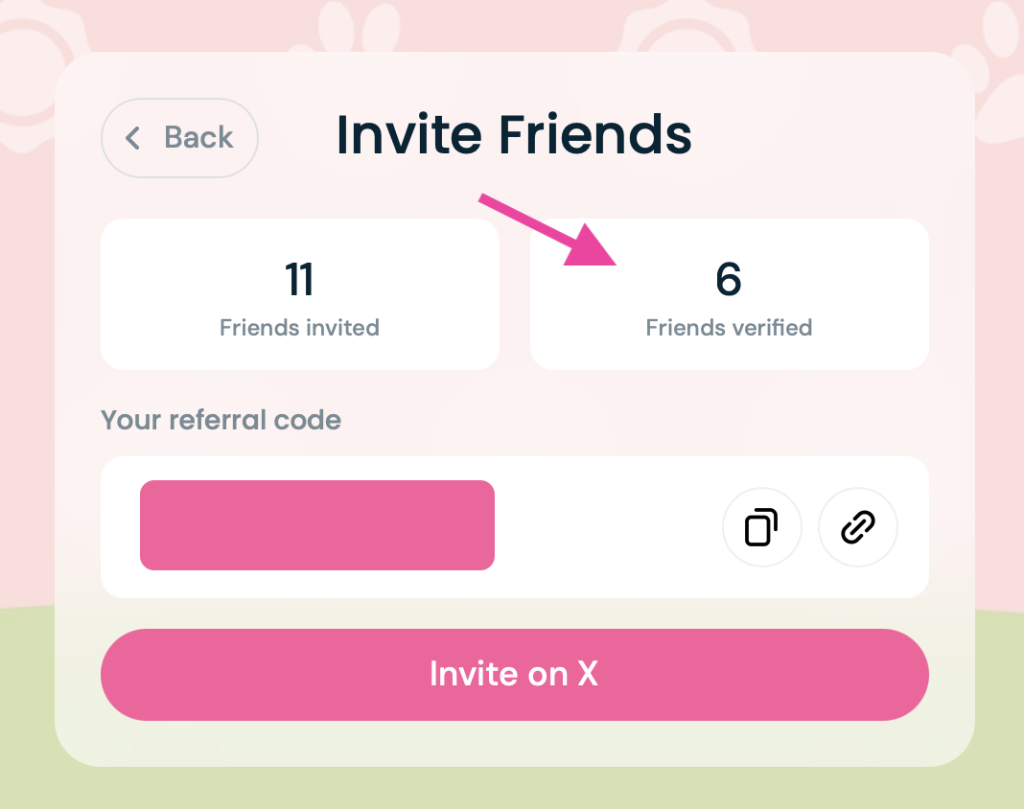The height and width of the screenshot is (809, 1024).
Task: Click the Invite Friends heading
Action: click(514, 135)
